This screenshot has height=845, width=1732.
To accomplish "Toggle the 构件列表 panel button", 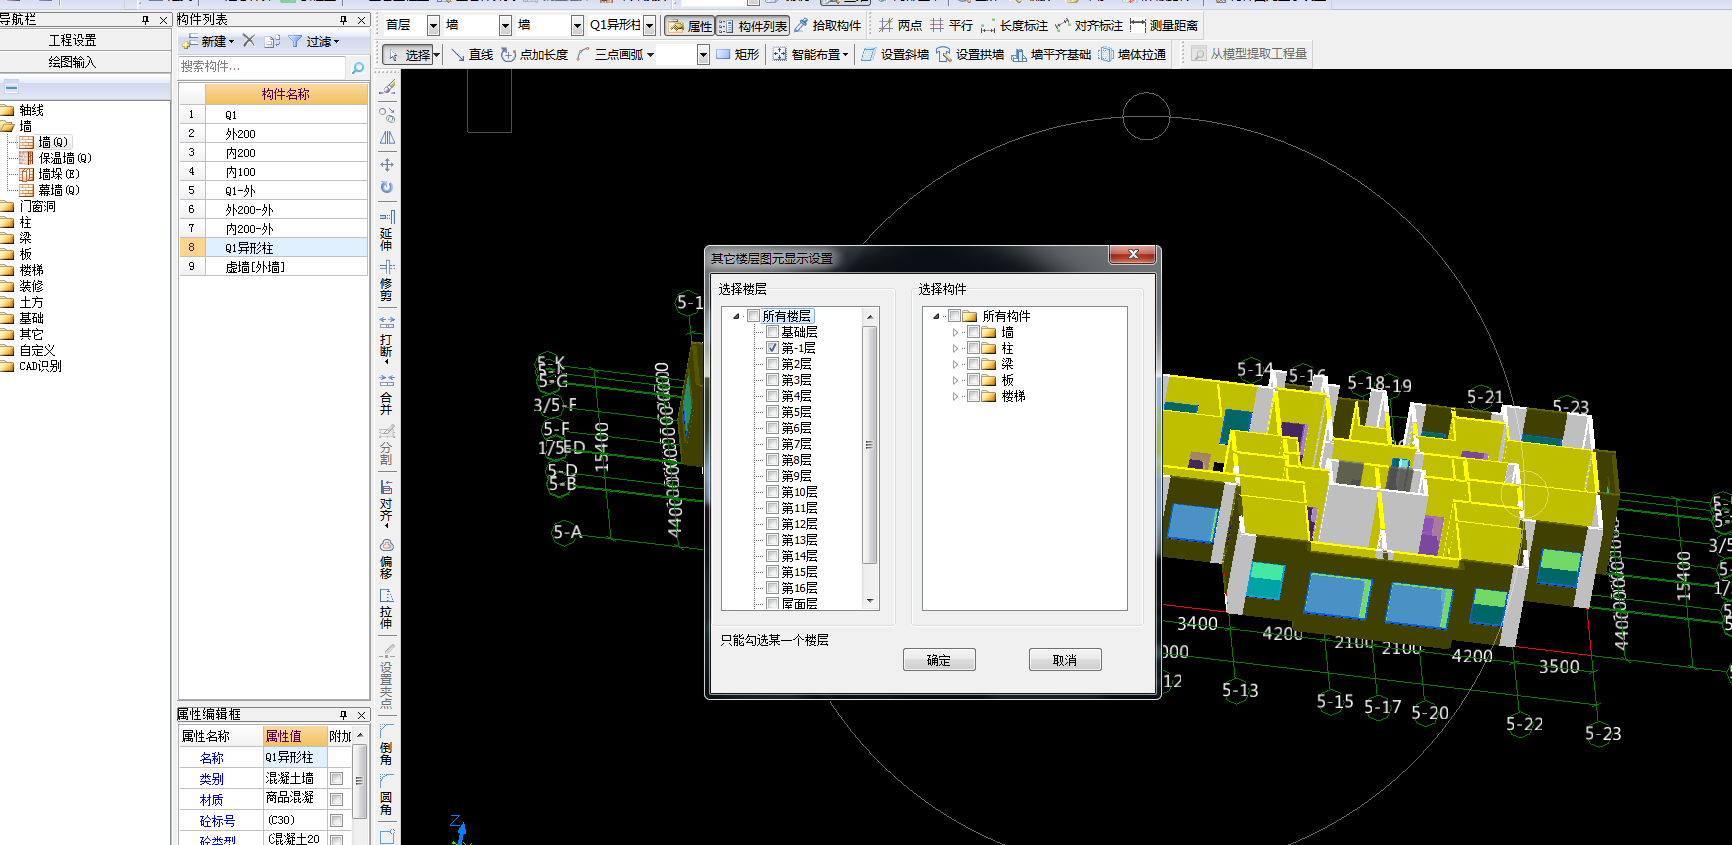I will [x=753, y=26].
